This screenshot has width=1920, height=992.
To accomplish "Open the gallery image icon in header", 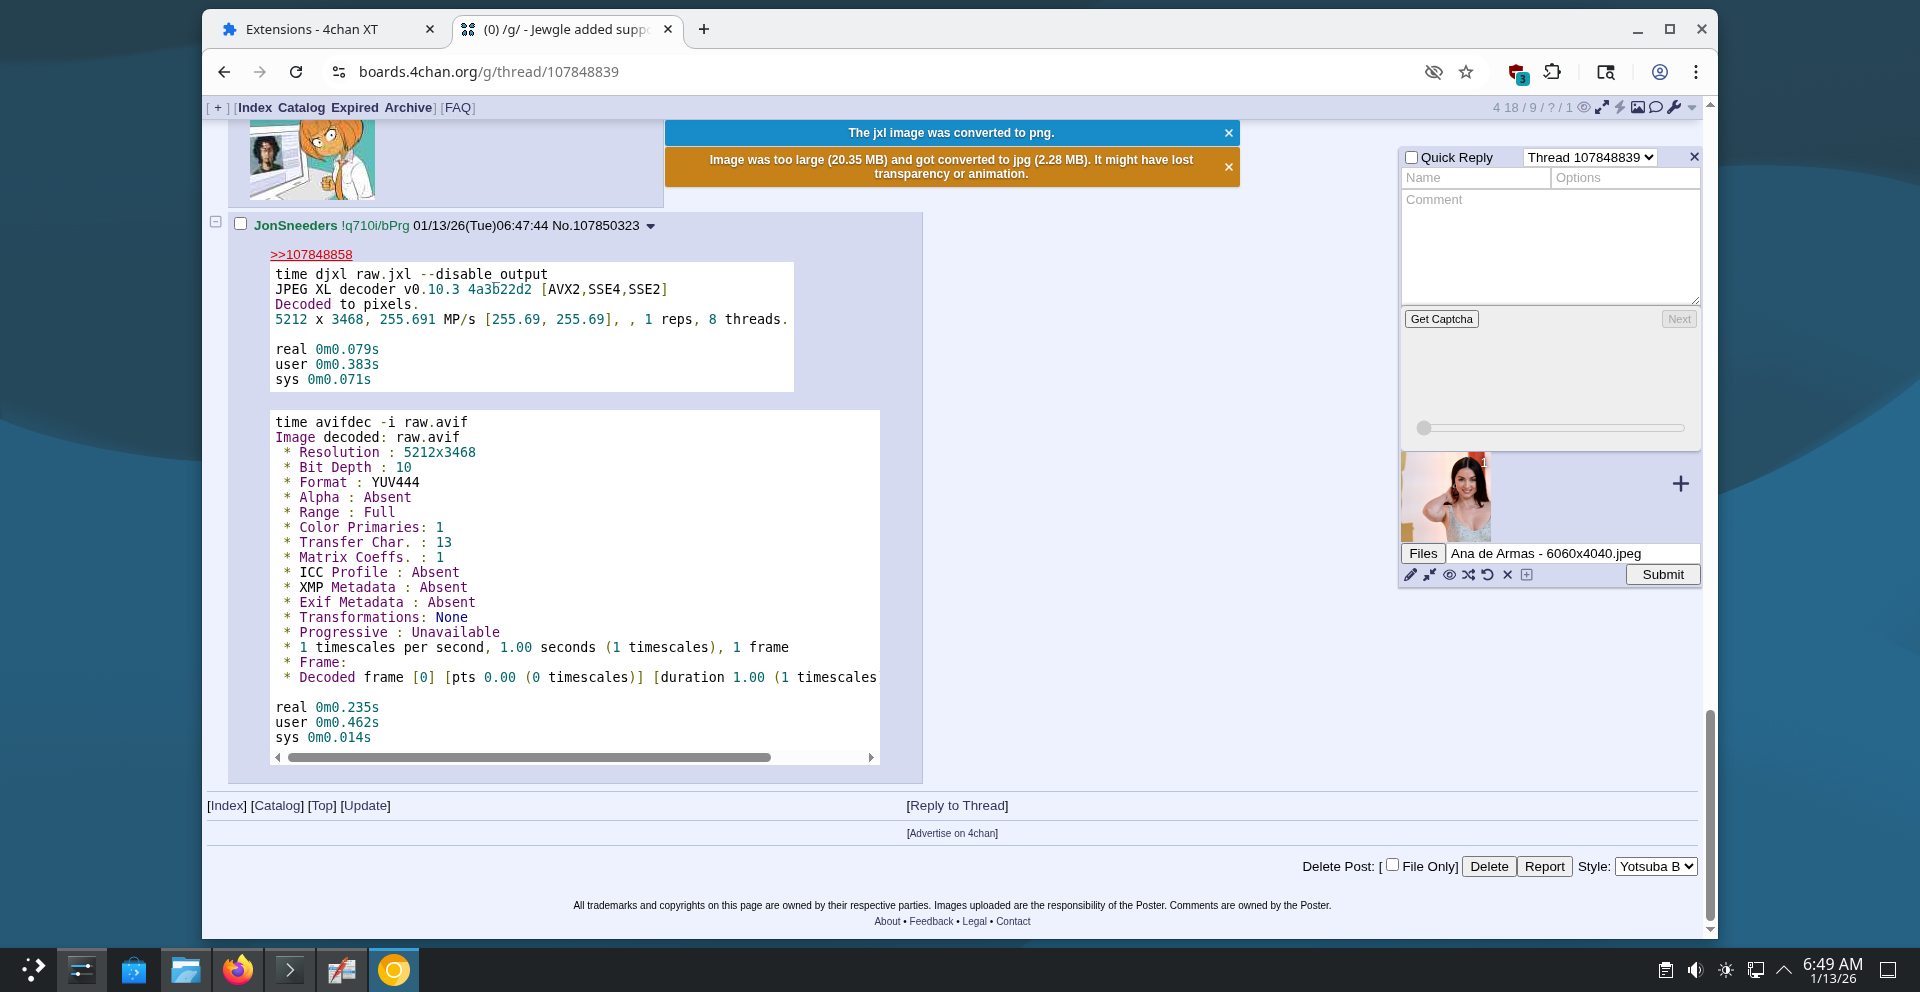I will coord(1638,107).
